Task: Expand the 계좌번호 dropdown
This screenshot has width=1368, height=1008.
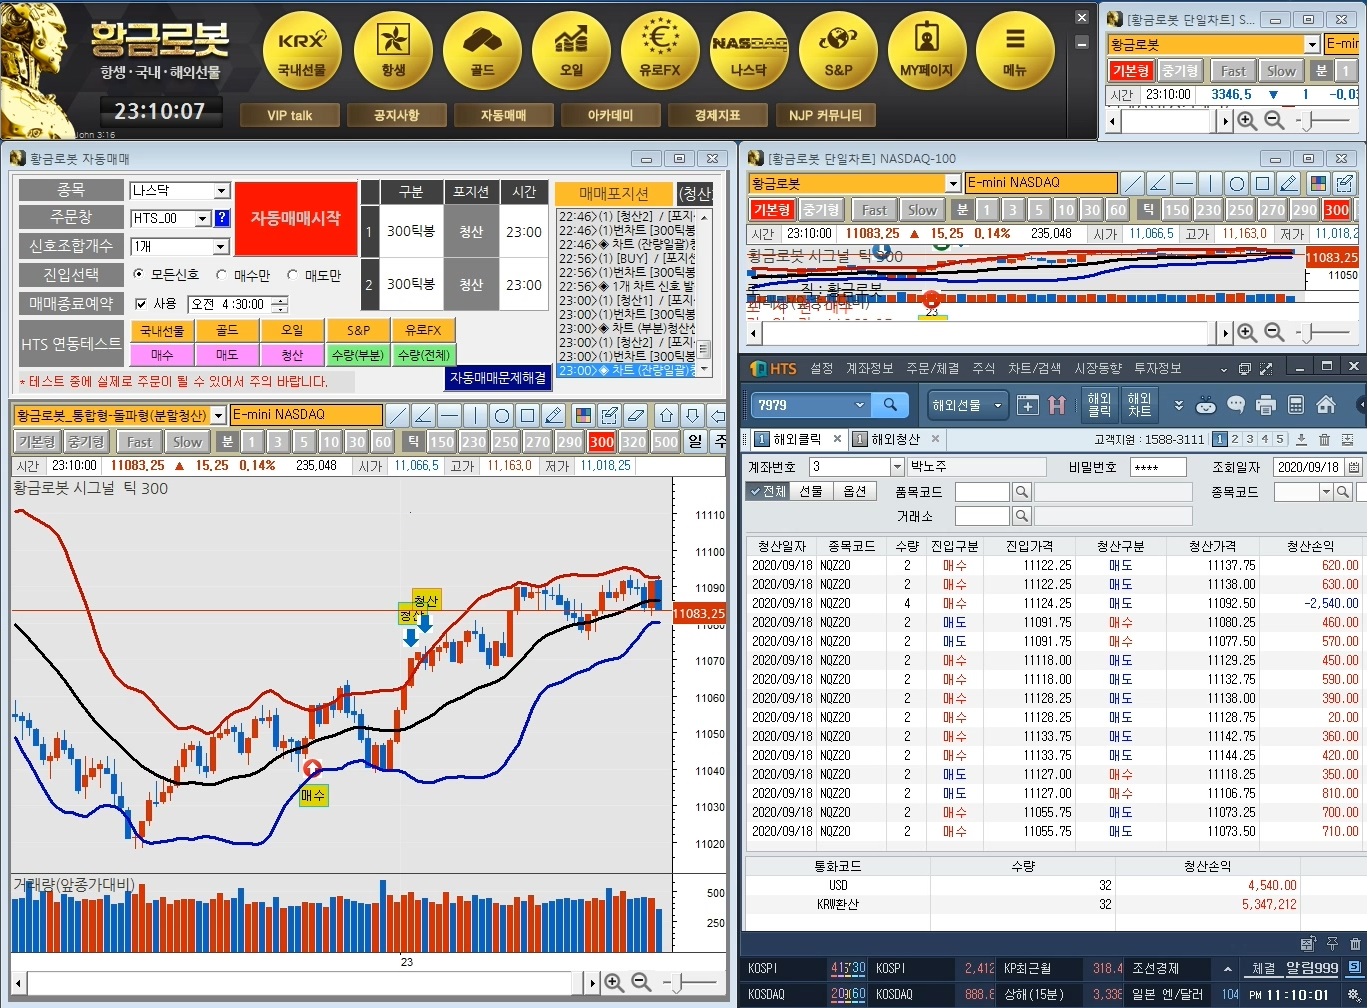Action: [x=897, y=467]
